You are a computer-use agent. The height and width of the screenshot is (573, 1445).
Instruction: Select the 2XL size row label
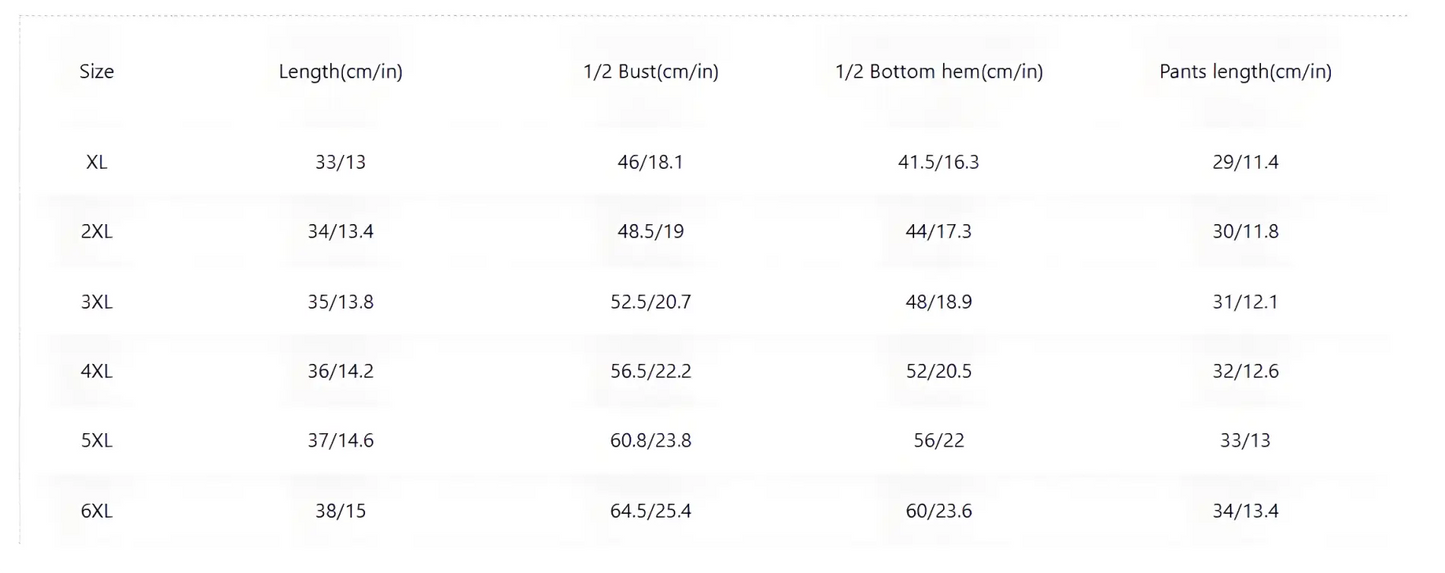point(97,232)
